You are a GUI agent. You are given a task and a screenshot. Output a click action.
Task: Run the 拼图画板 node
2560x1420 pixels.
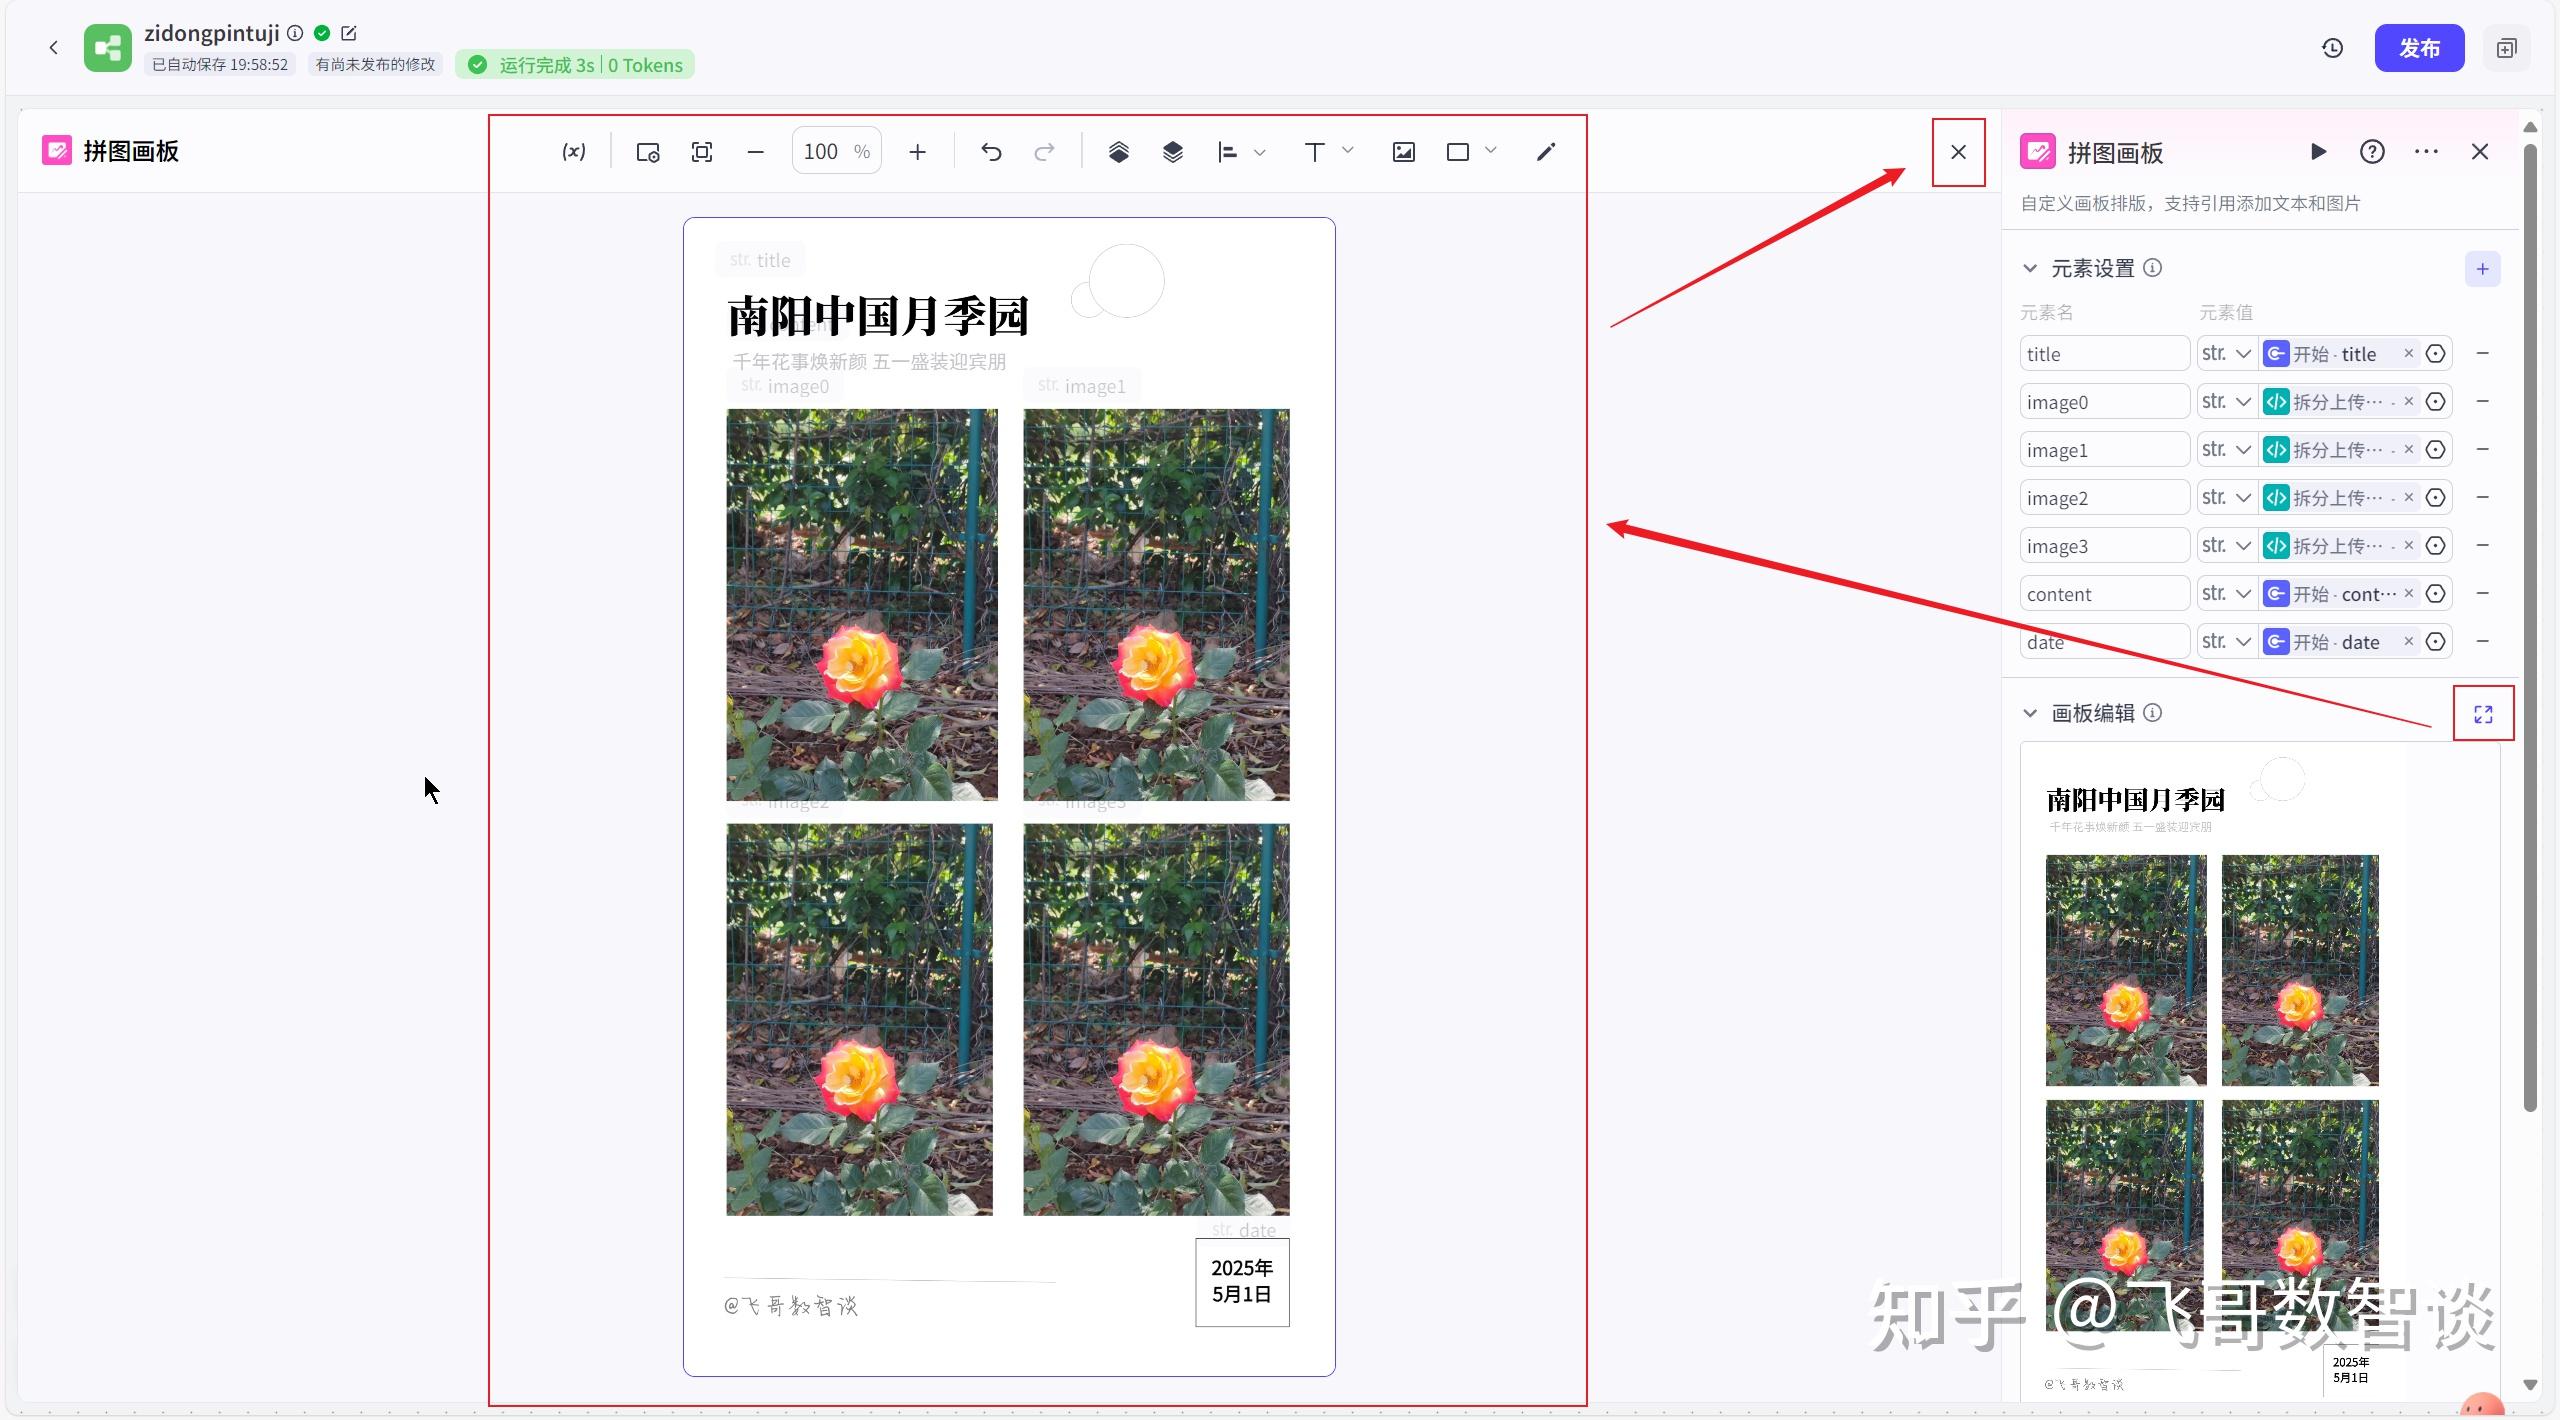2319,152
